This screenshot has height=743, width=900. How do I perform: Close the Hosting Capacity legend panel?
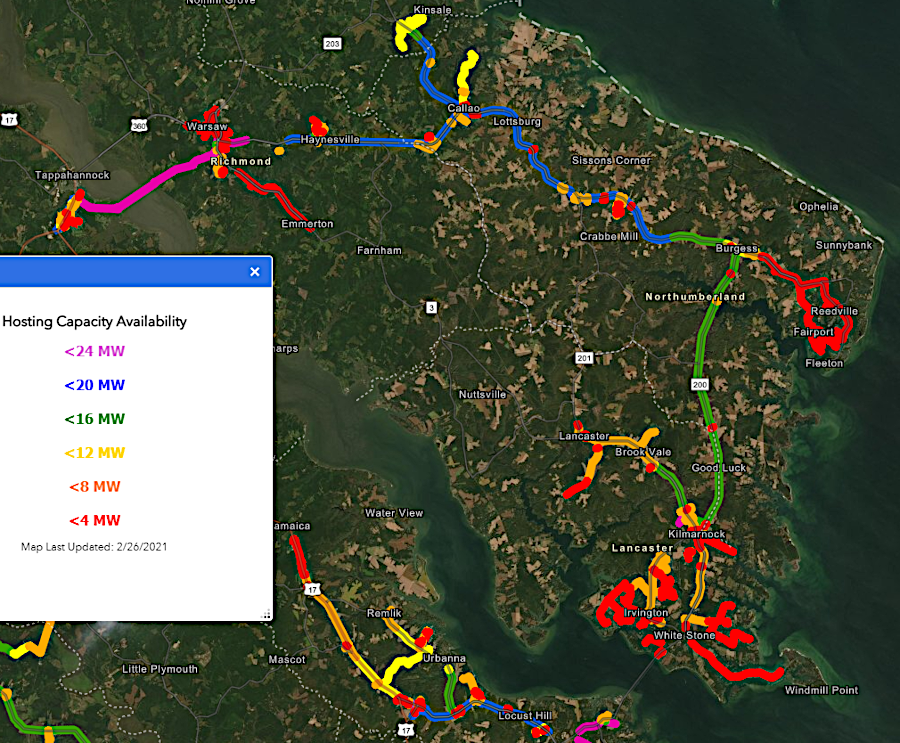tap(255, 271)
